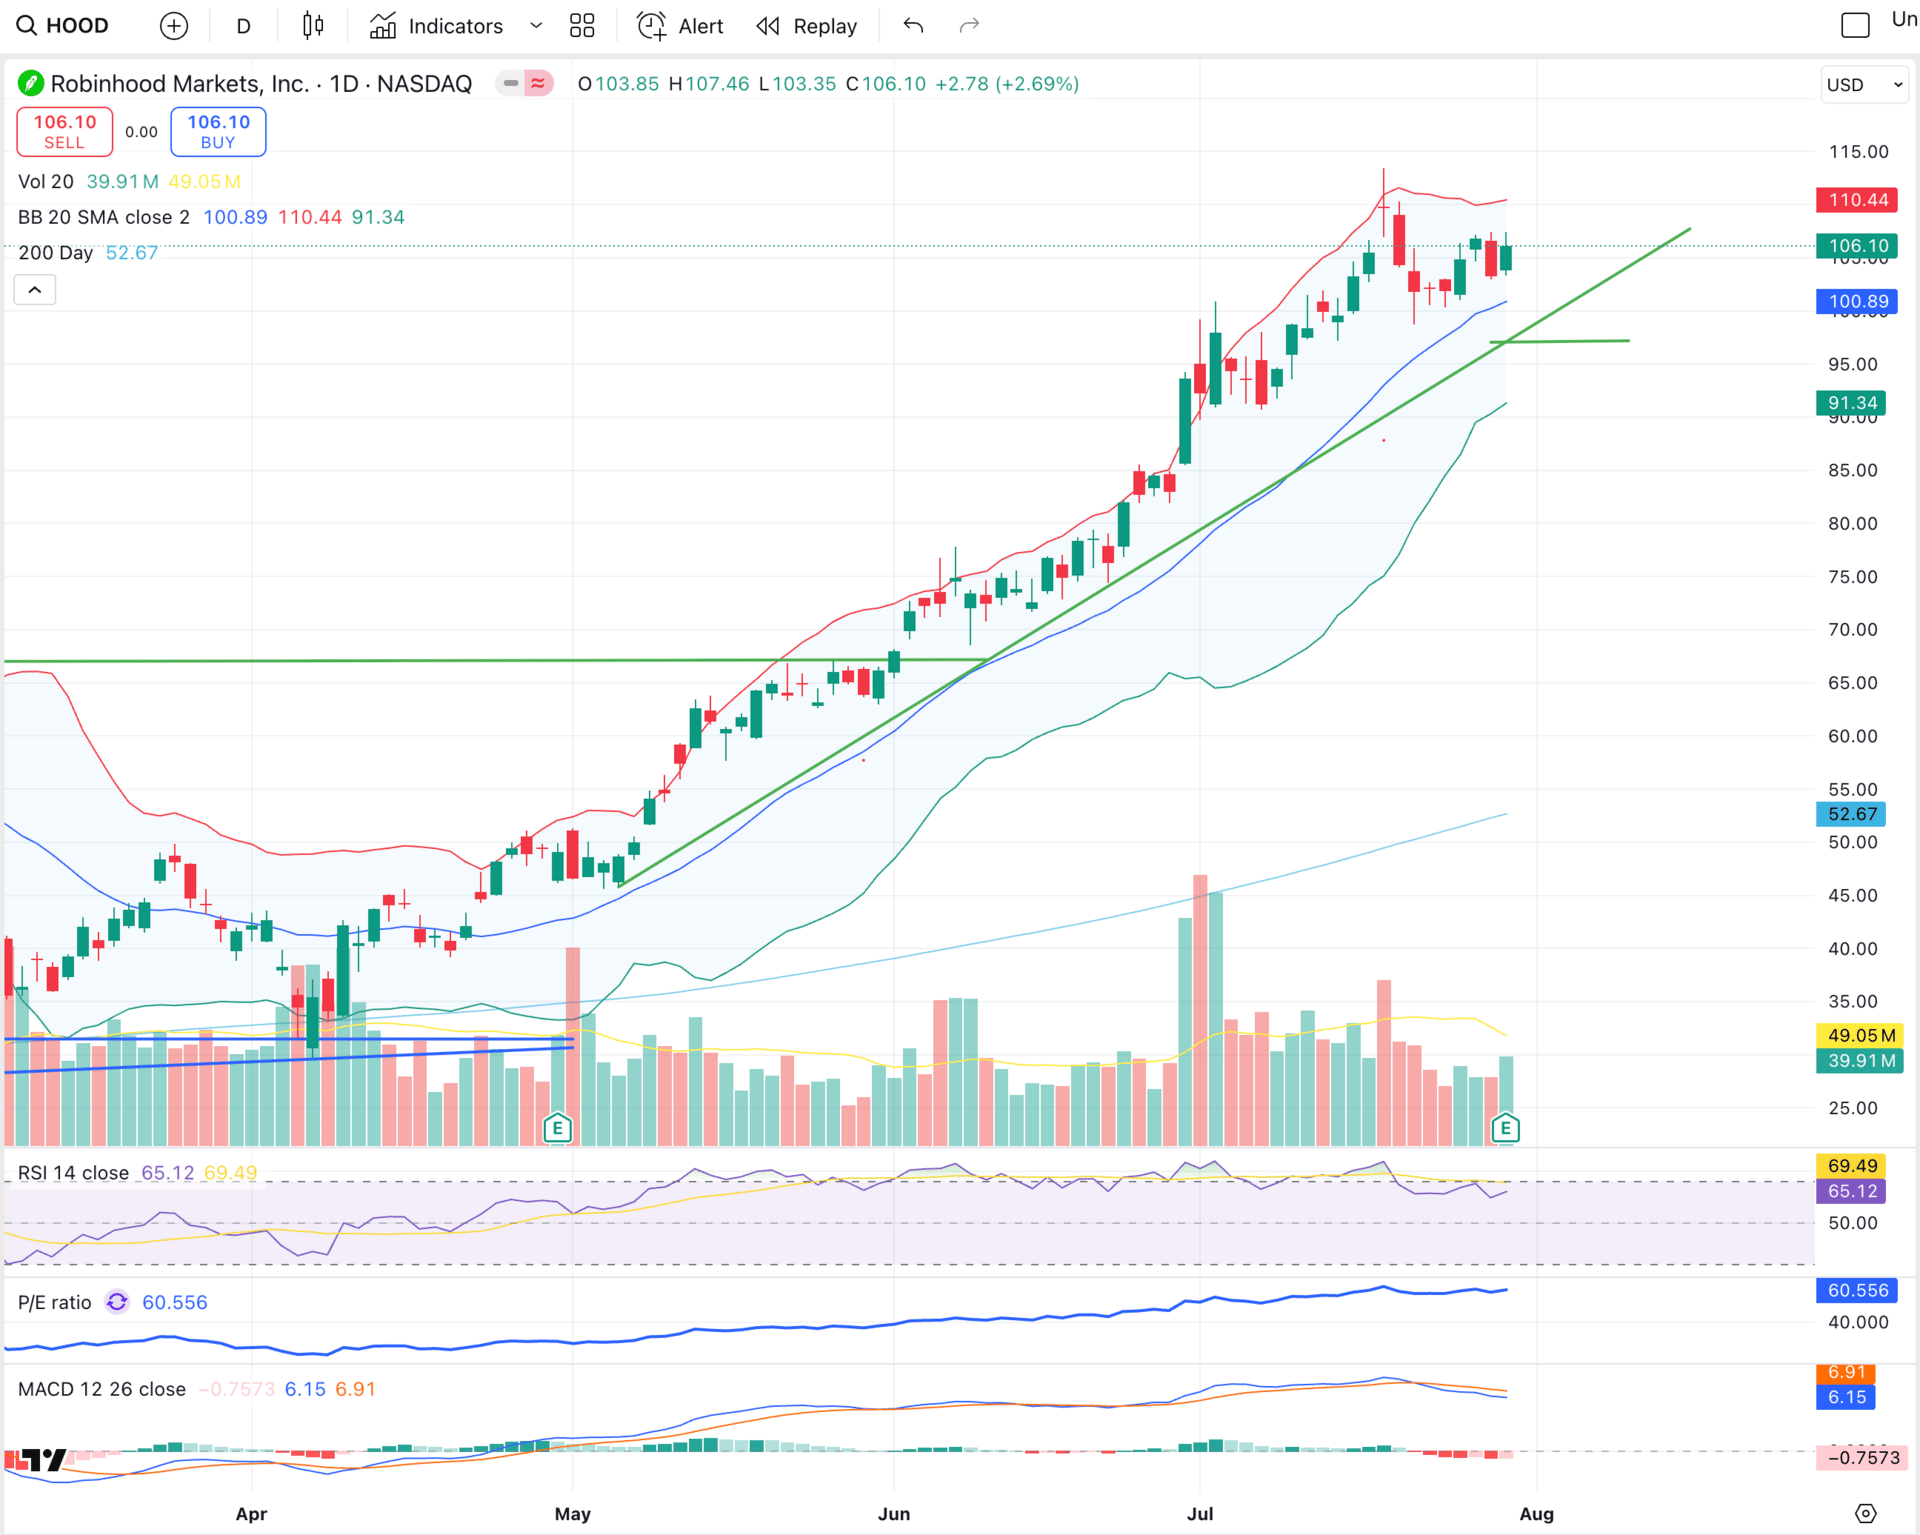1920x1535 pixels.
Task: Click the latest earnings E marker
Action: (x=1505, y=1129)
